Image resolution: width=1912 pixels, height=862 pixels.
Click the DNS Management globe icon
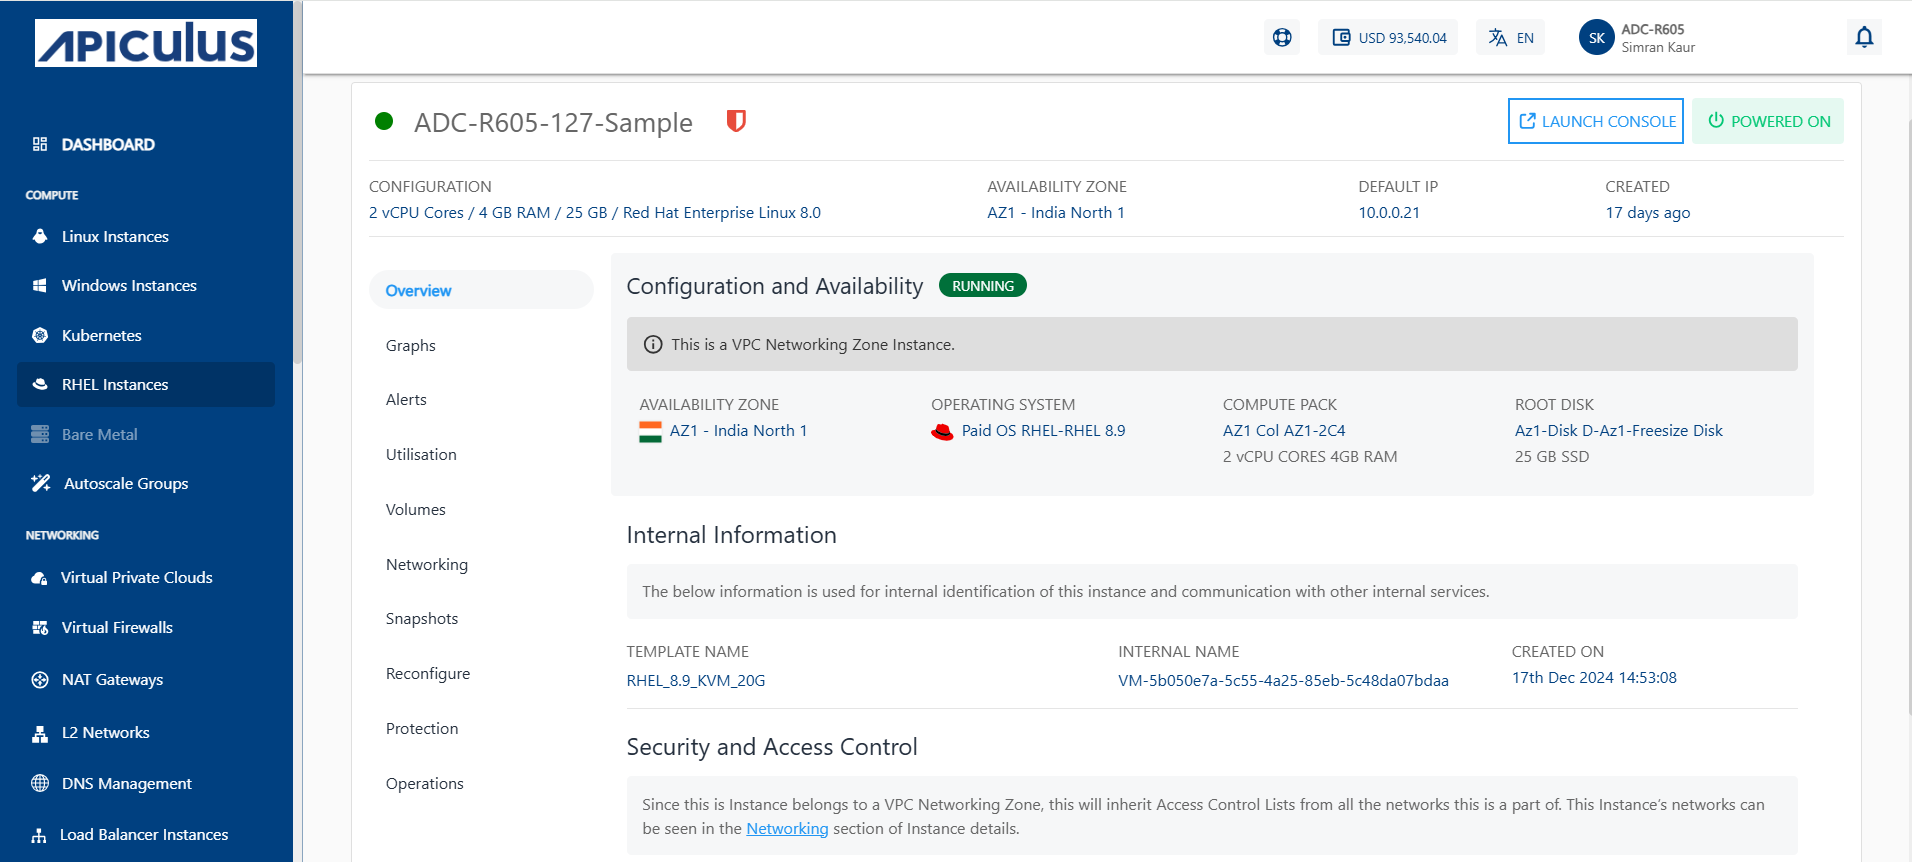click(40, 783)
